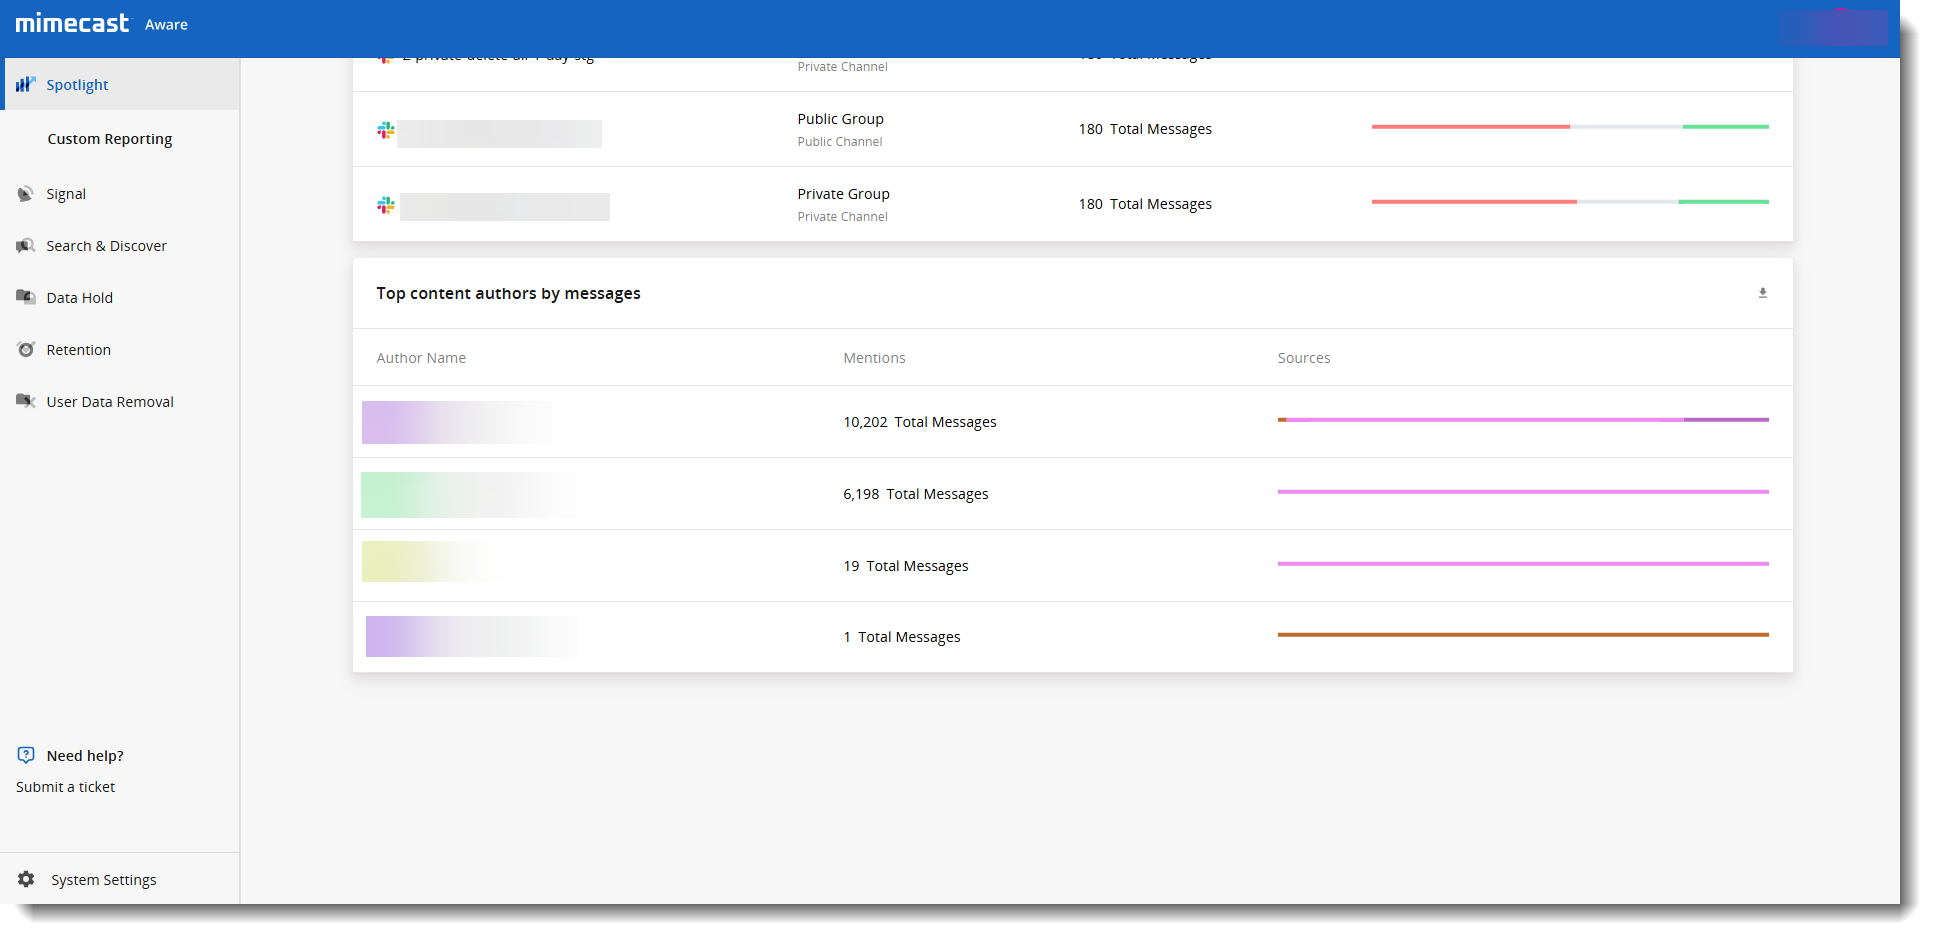
Task: Click the Mentions column header
Action: [x=874, y=358]
